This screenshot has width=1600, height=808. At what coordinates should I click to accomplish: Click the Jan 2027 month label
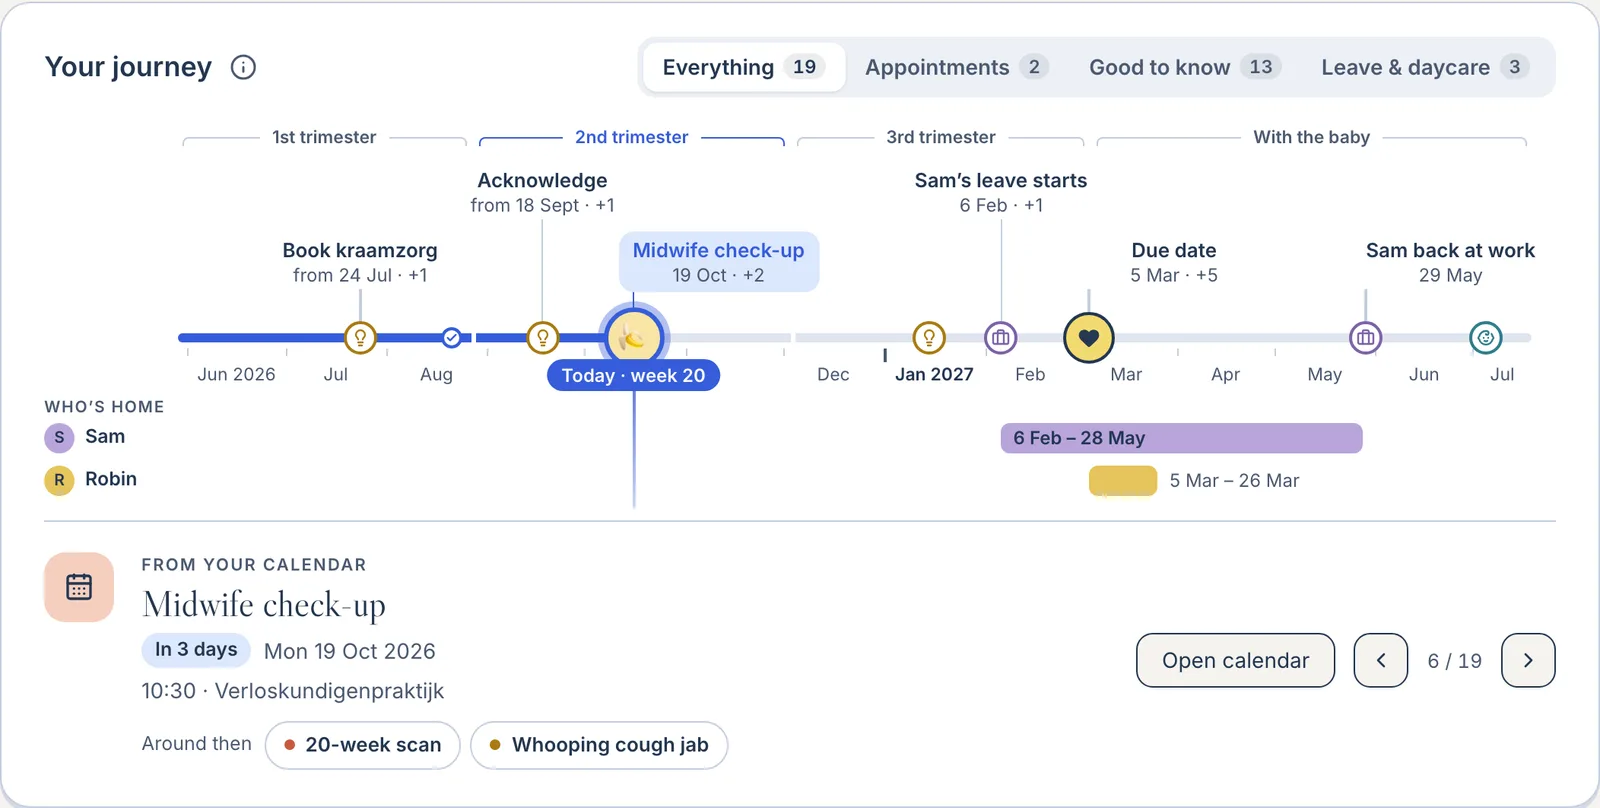934,374
